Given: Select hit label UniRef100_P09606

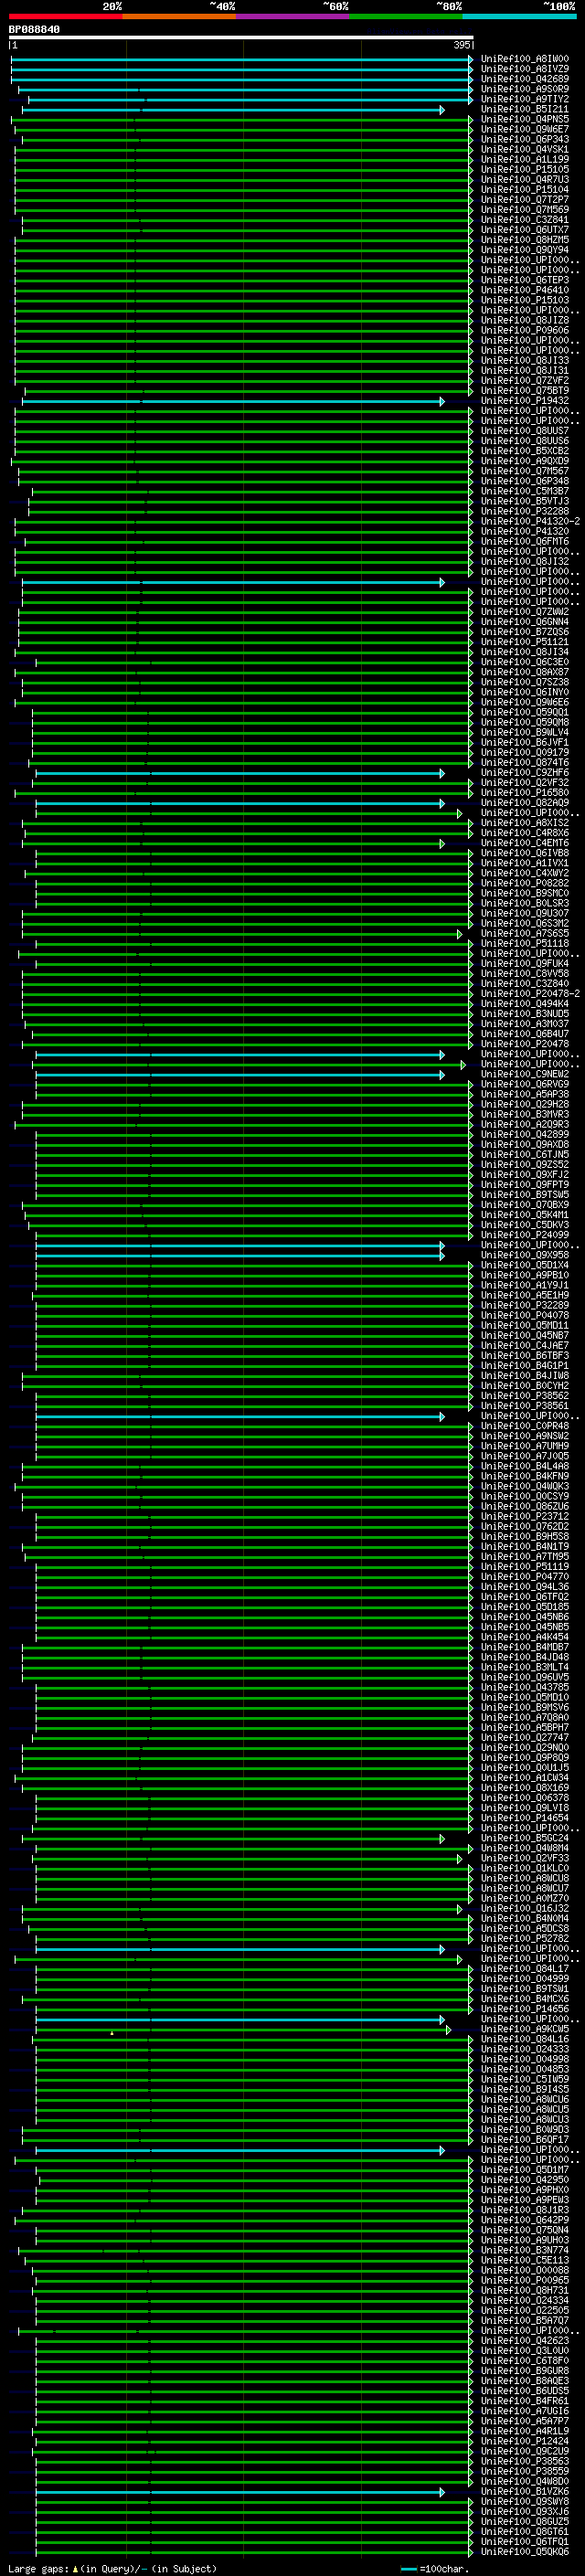Looking at the screenshot, I should (x=525, y=331).
